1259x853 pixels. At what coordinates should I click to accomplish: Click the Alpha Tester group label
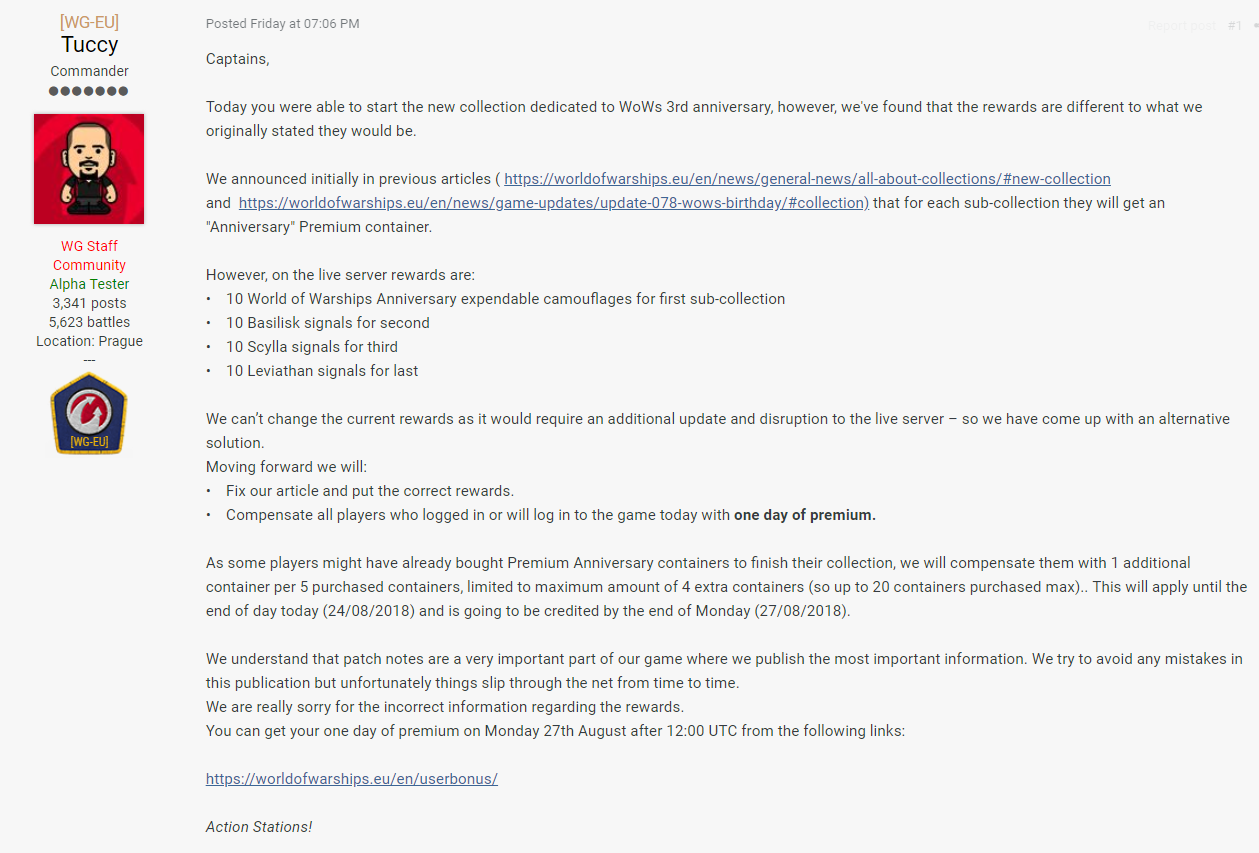89,284
